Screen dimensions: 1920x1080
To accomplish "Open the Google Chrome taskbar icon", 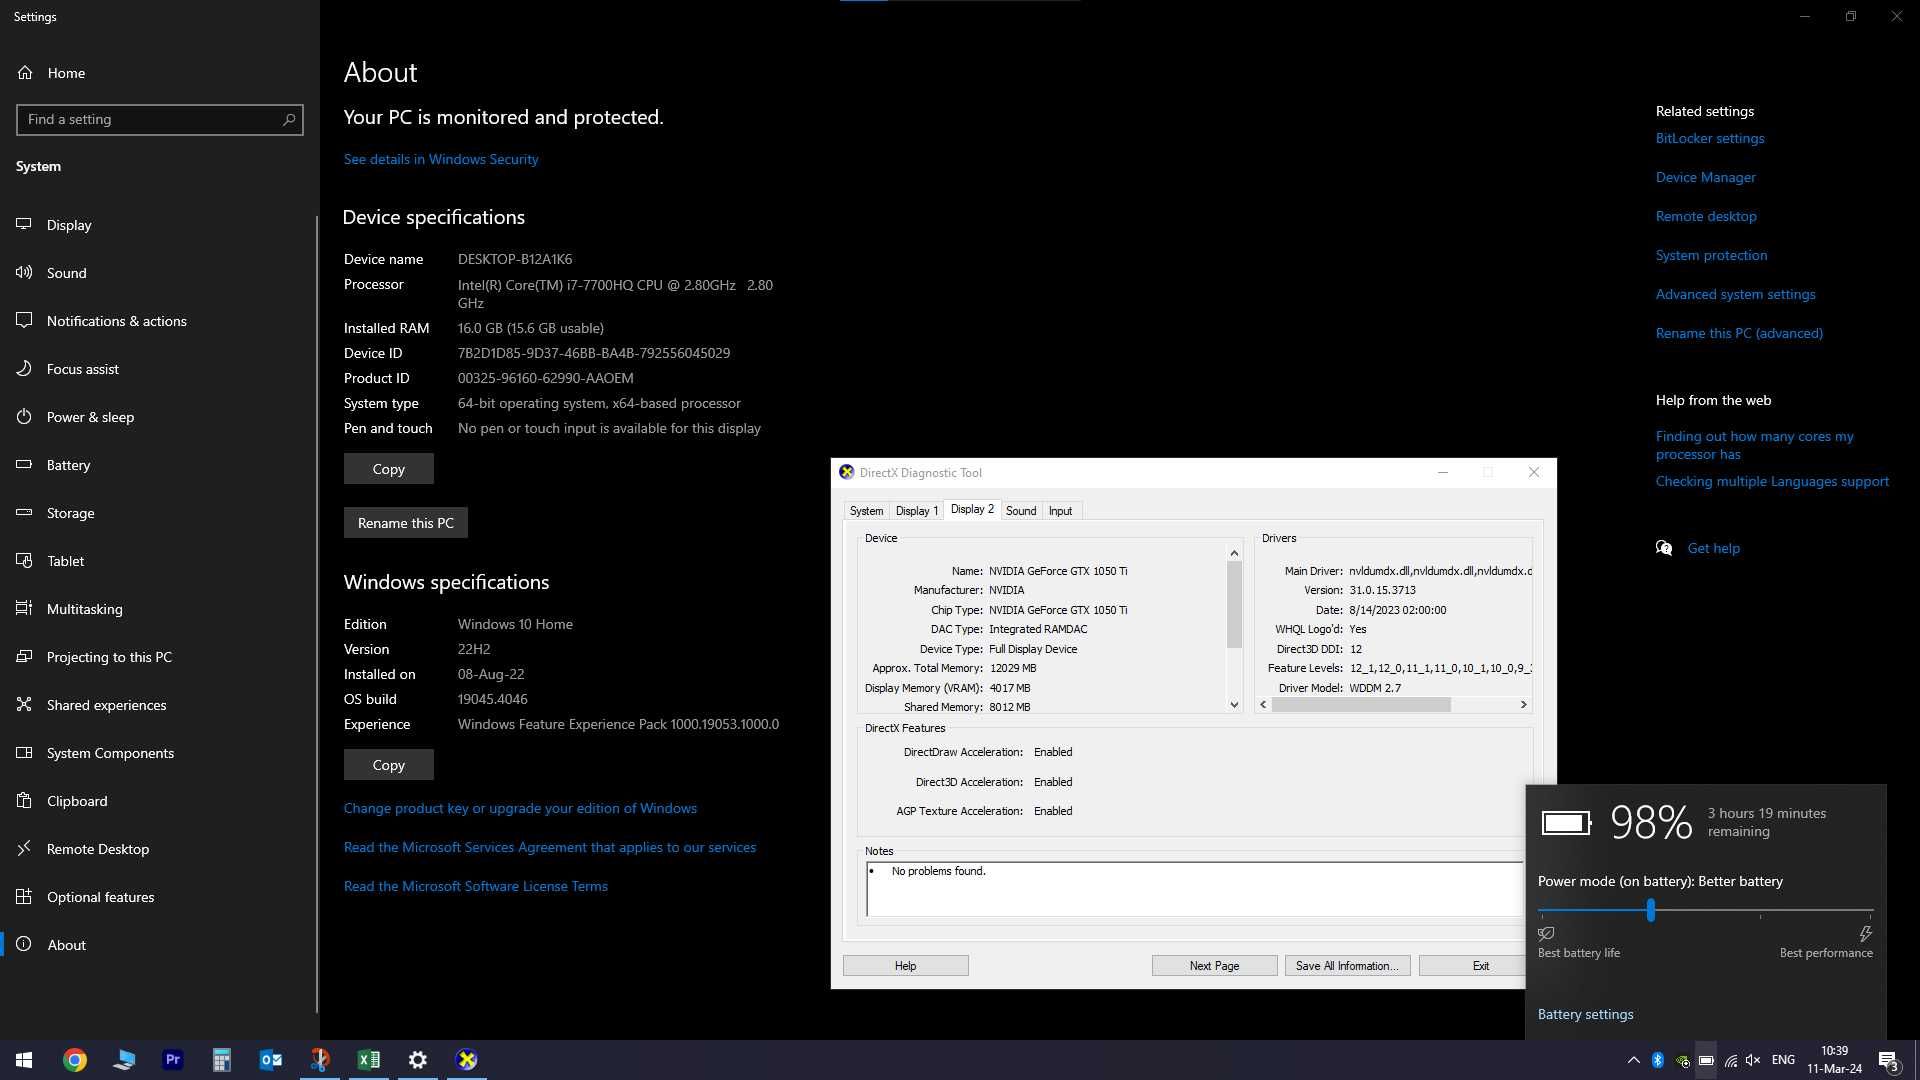I will coord(74,1059).
